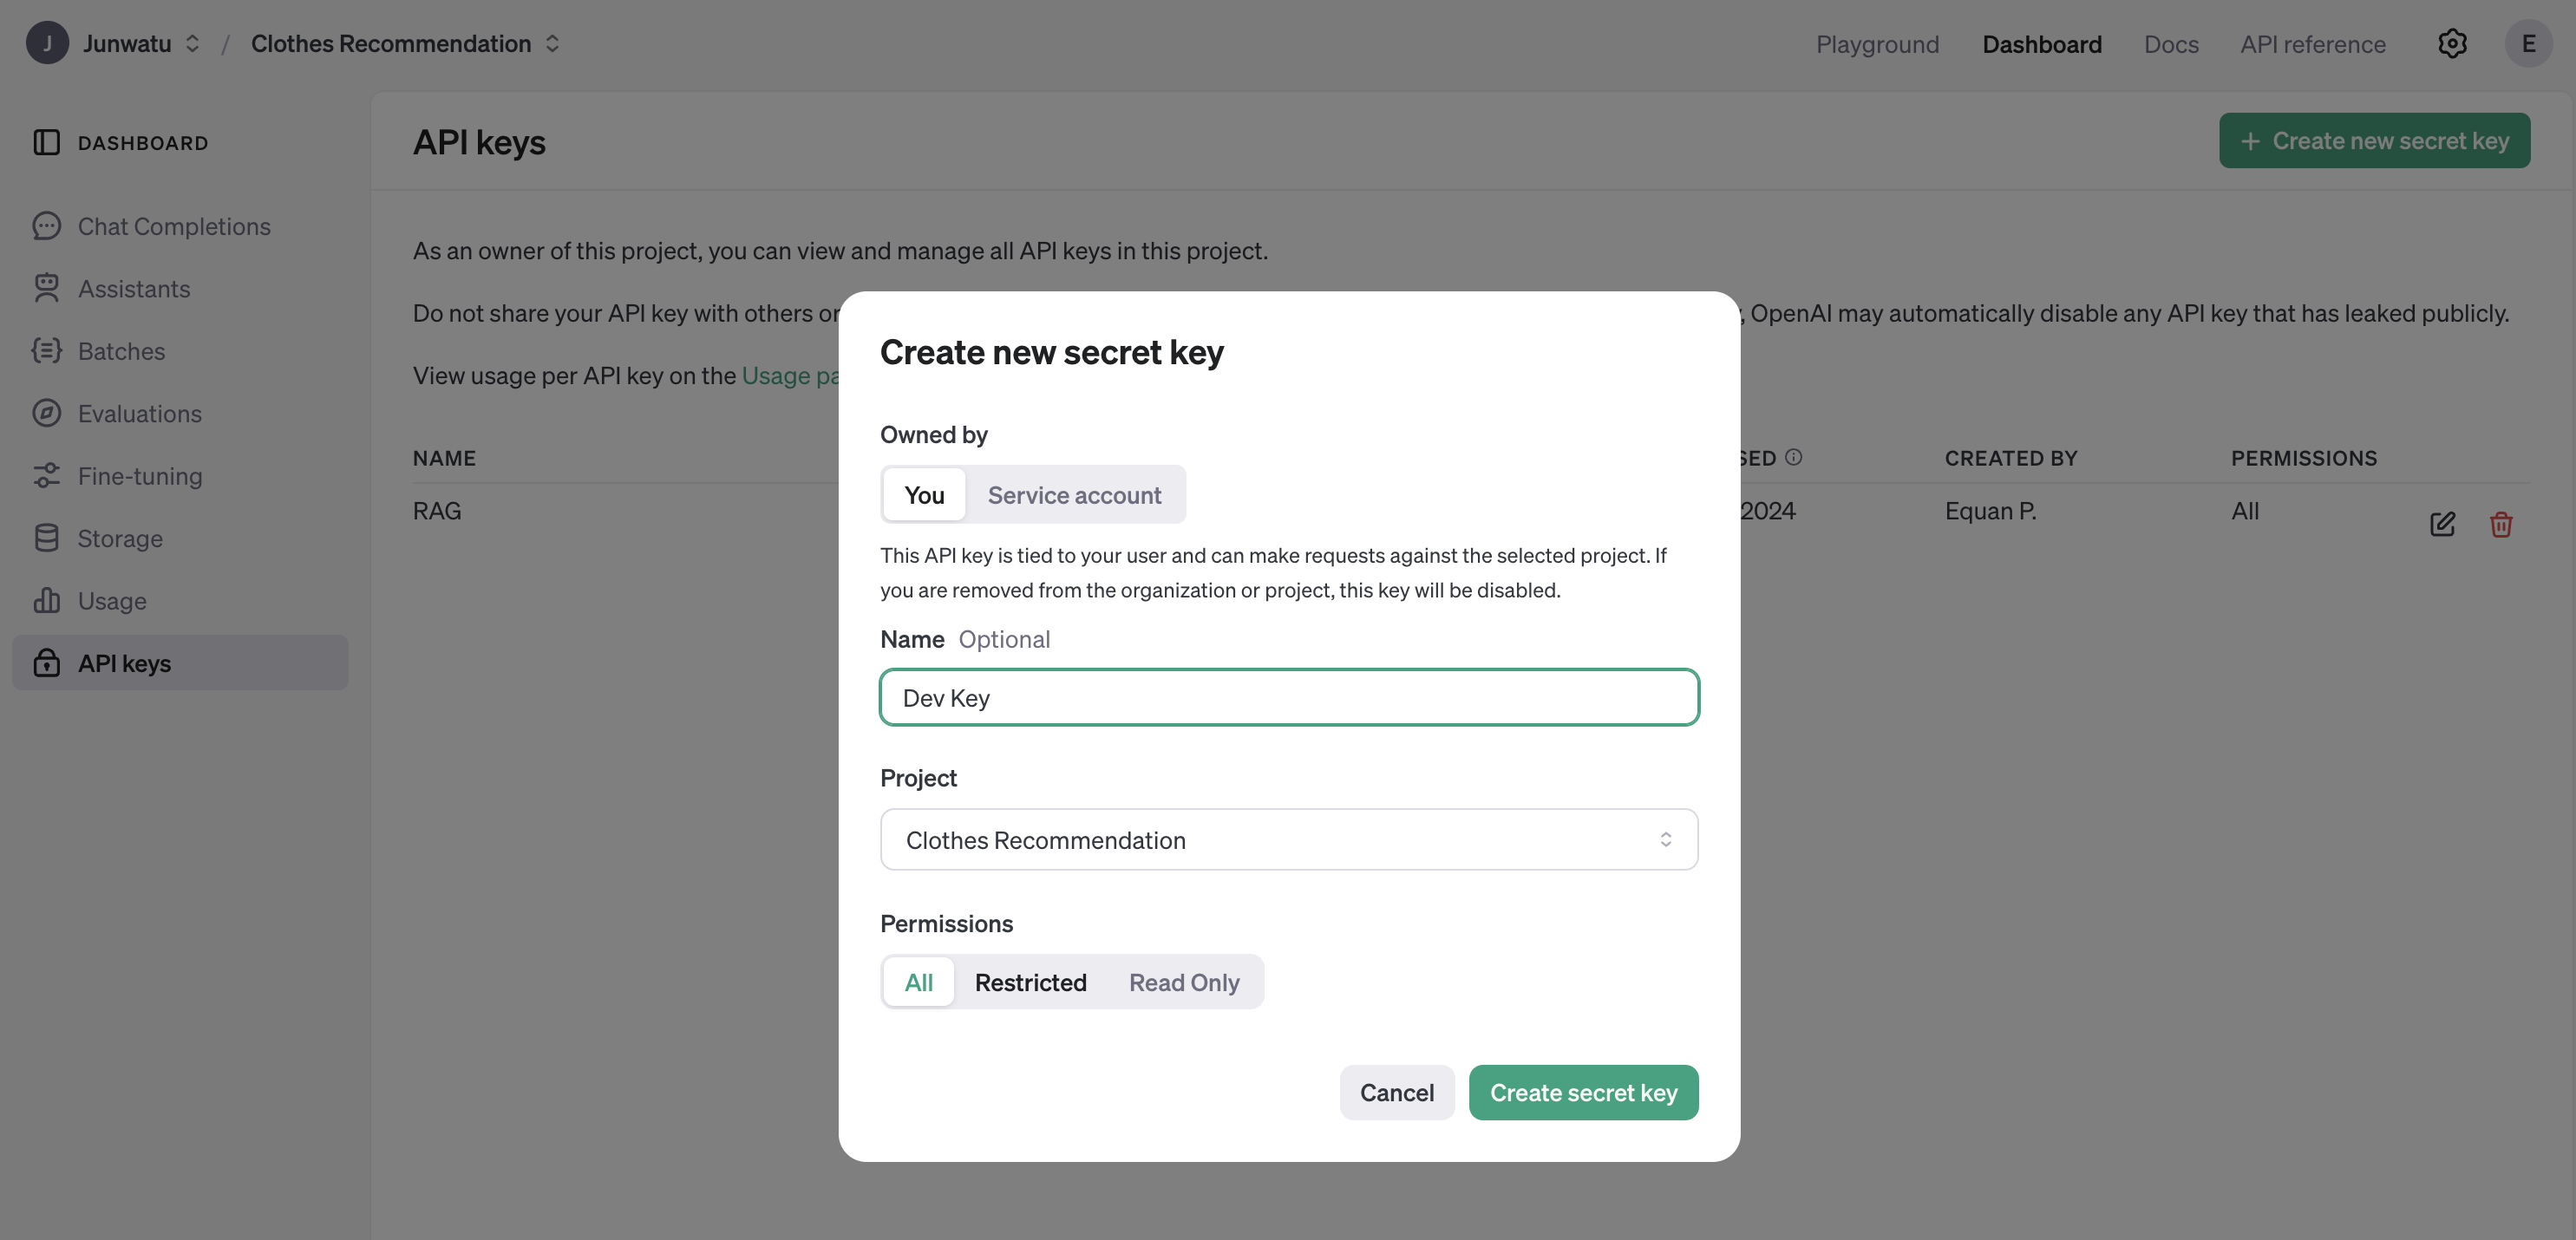Go to the Playground tab

point(1877,44)
